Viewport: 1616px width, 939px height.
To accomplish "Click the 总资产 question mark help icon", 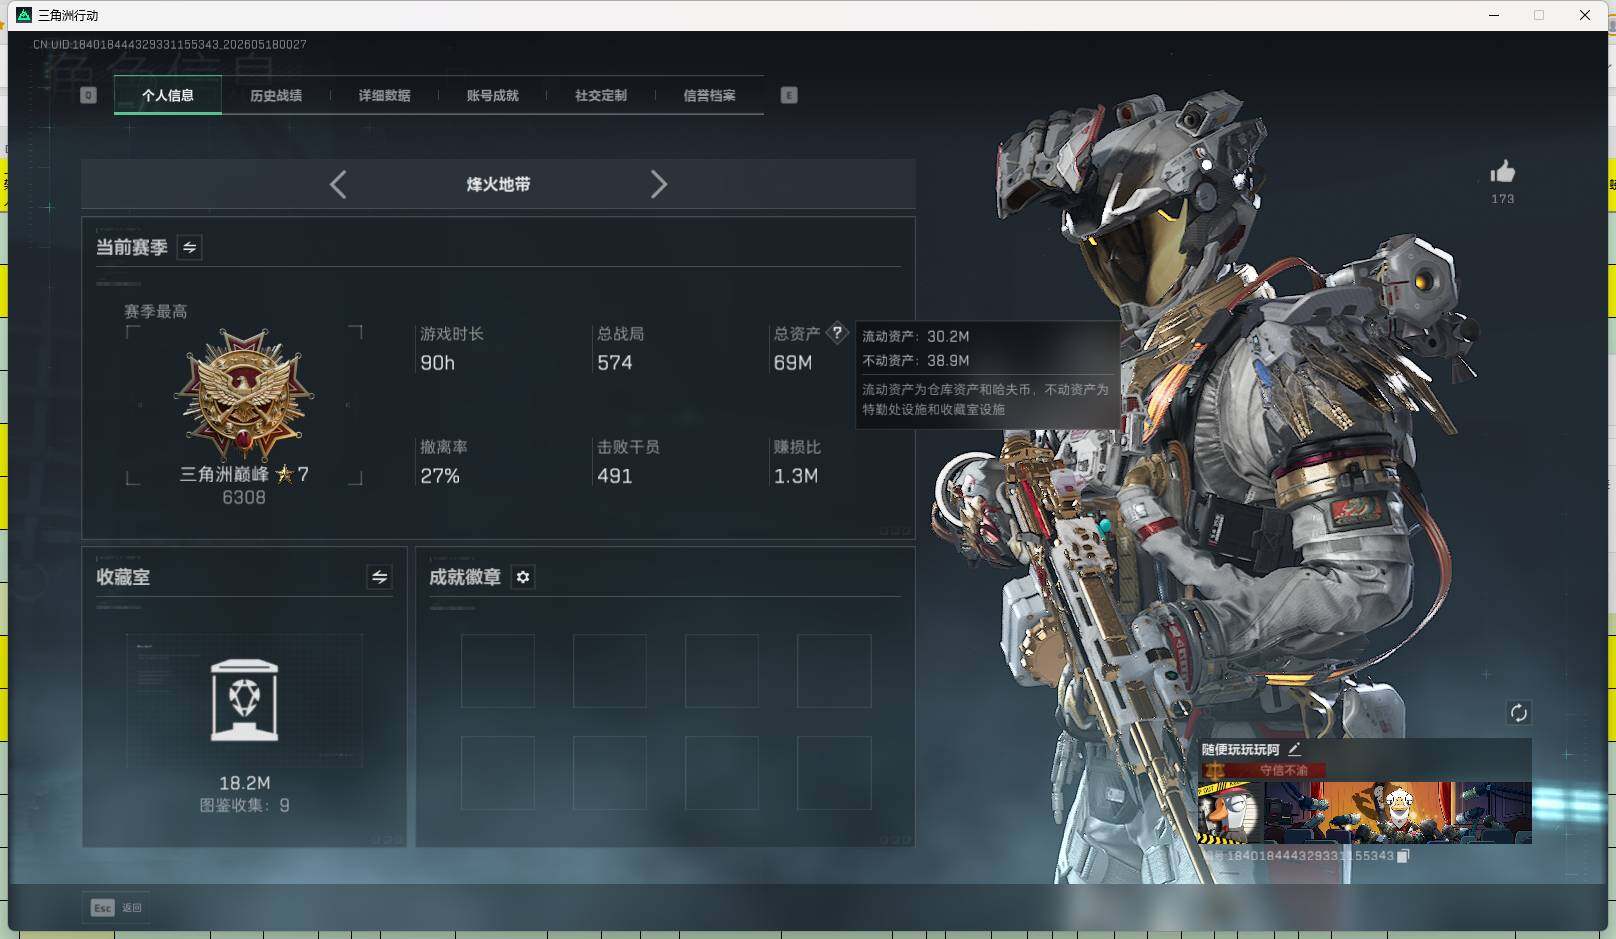I will pos(837,333).
